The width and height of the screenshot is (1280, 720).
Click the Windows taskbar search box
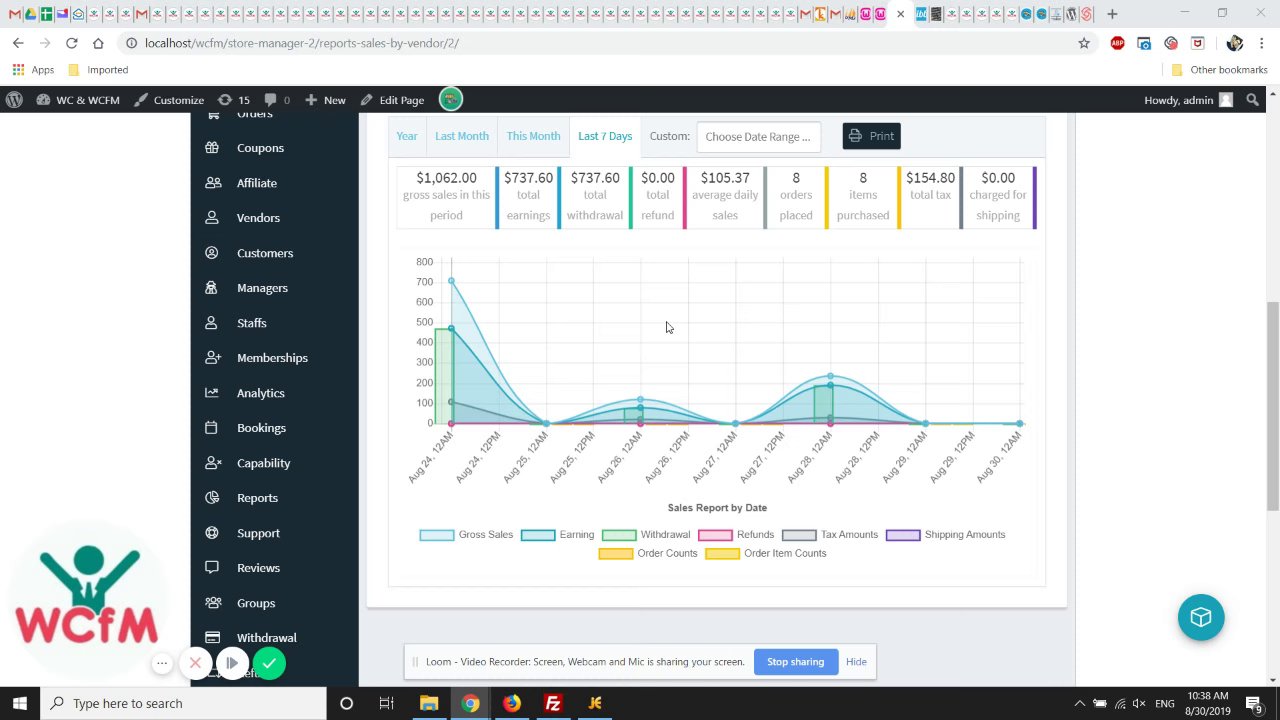click(x=184, y=703)
